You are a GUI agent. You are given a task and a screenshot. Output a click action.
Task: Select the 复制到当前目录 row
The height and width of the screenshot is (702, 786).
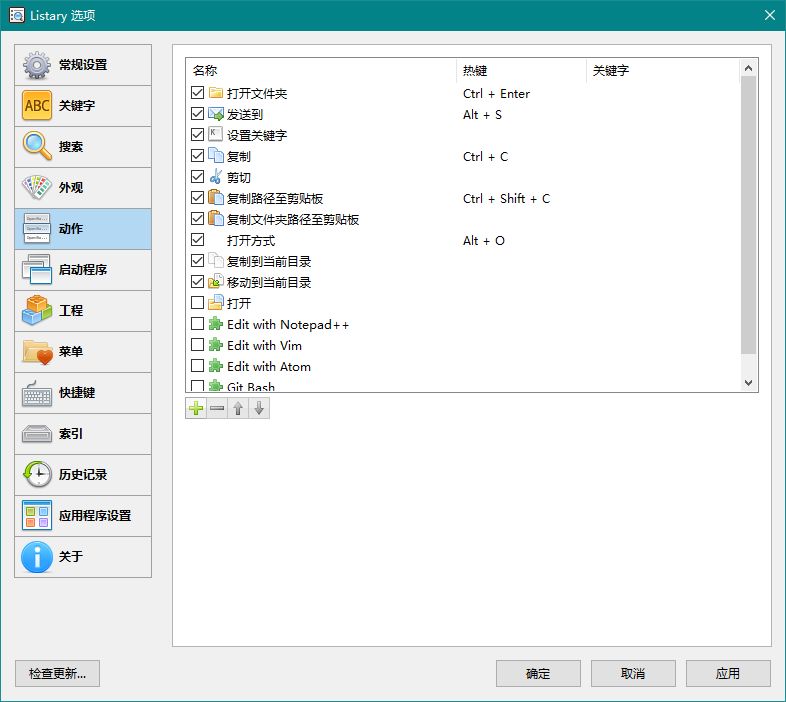464,261
